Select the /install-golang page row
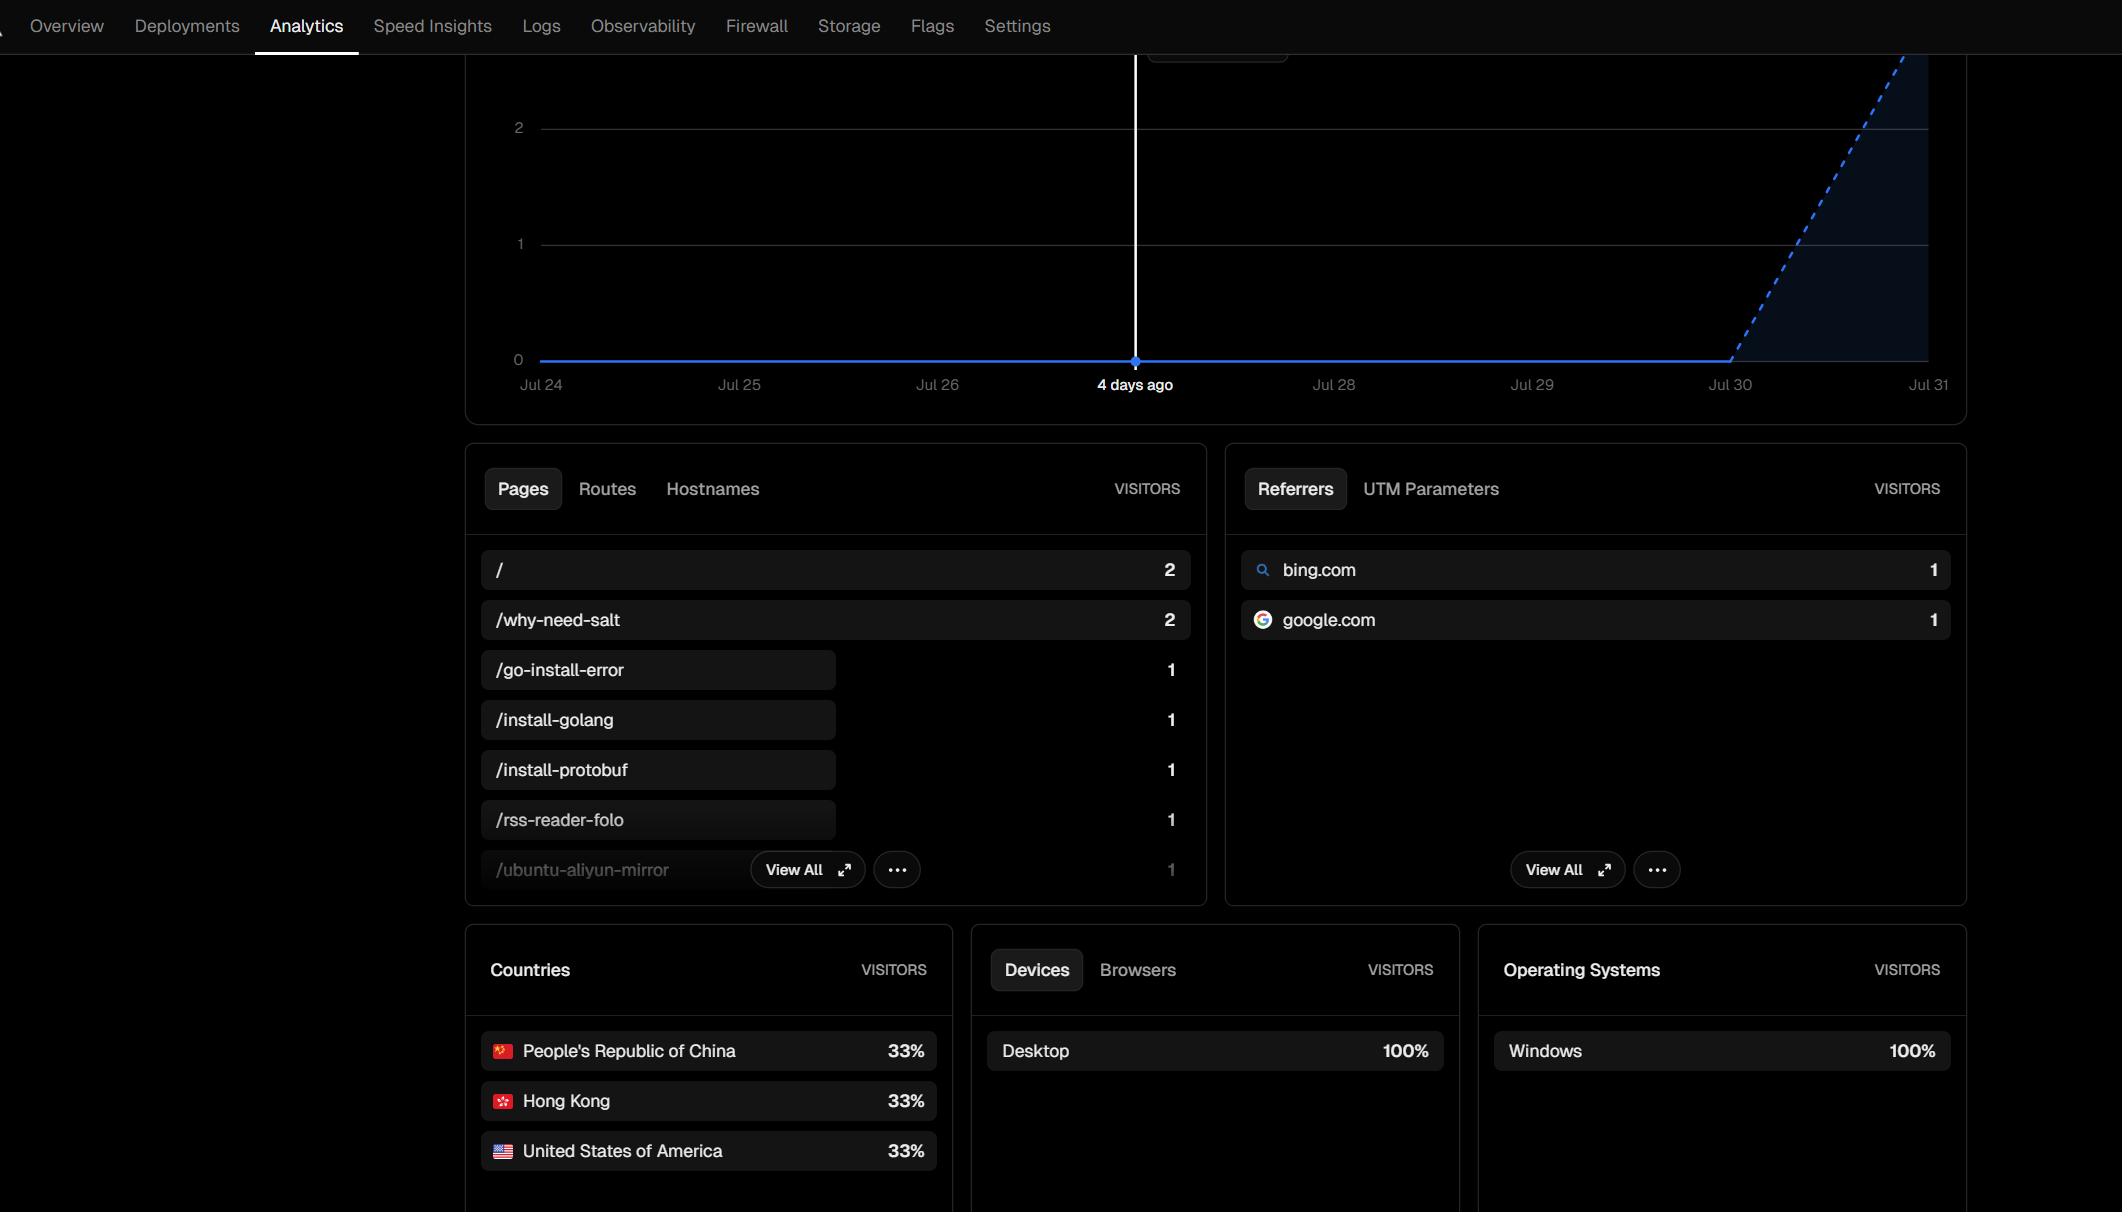Screen dimensions: 2122x1212 [836, 720]
